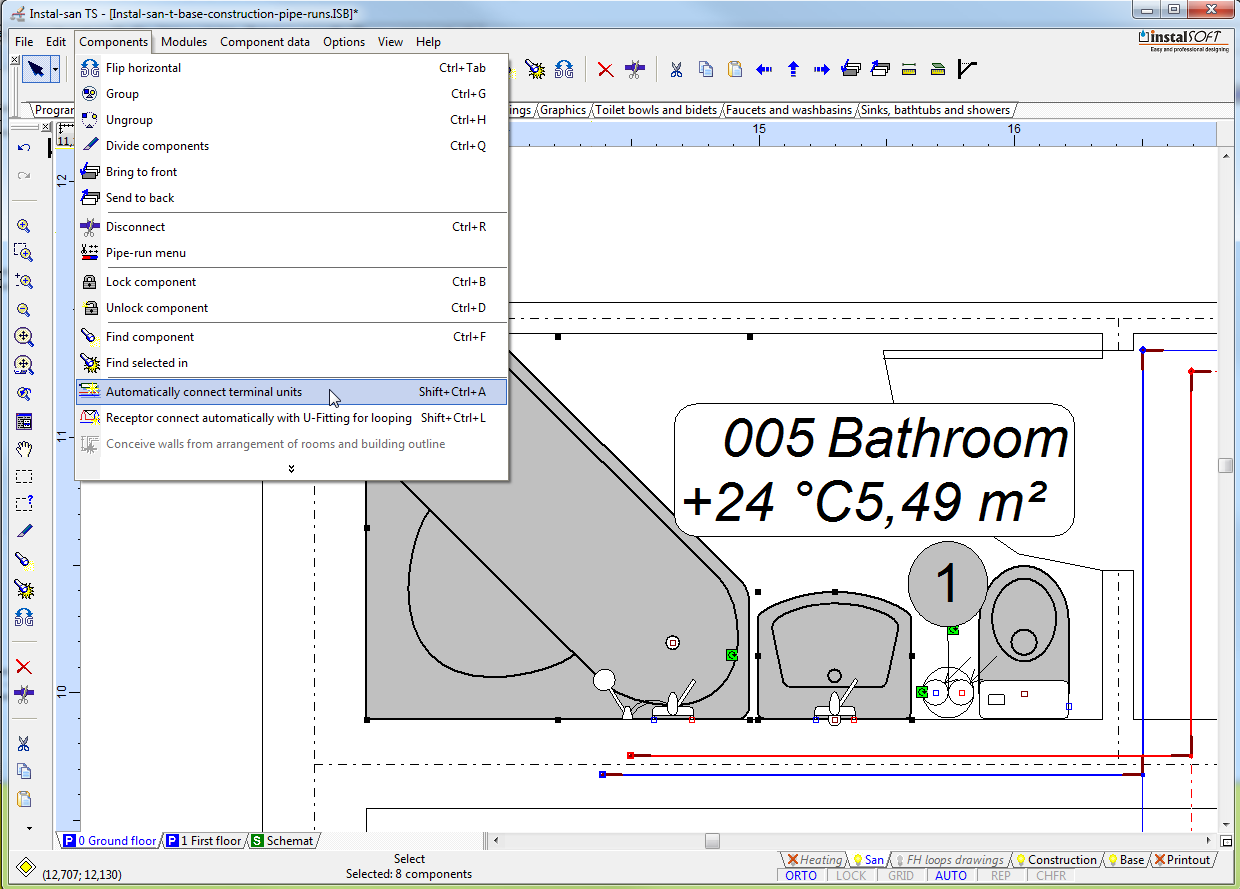Select the Pan hand tool
Viewport: 1240px width, 889px height.
[24, 449]
